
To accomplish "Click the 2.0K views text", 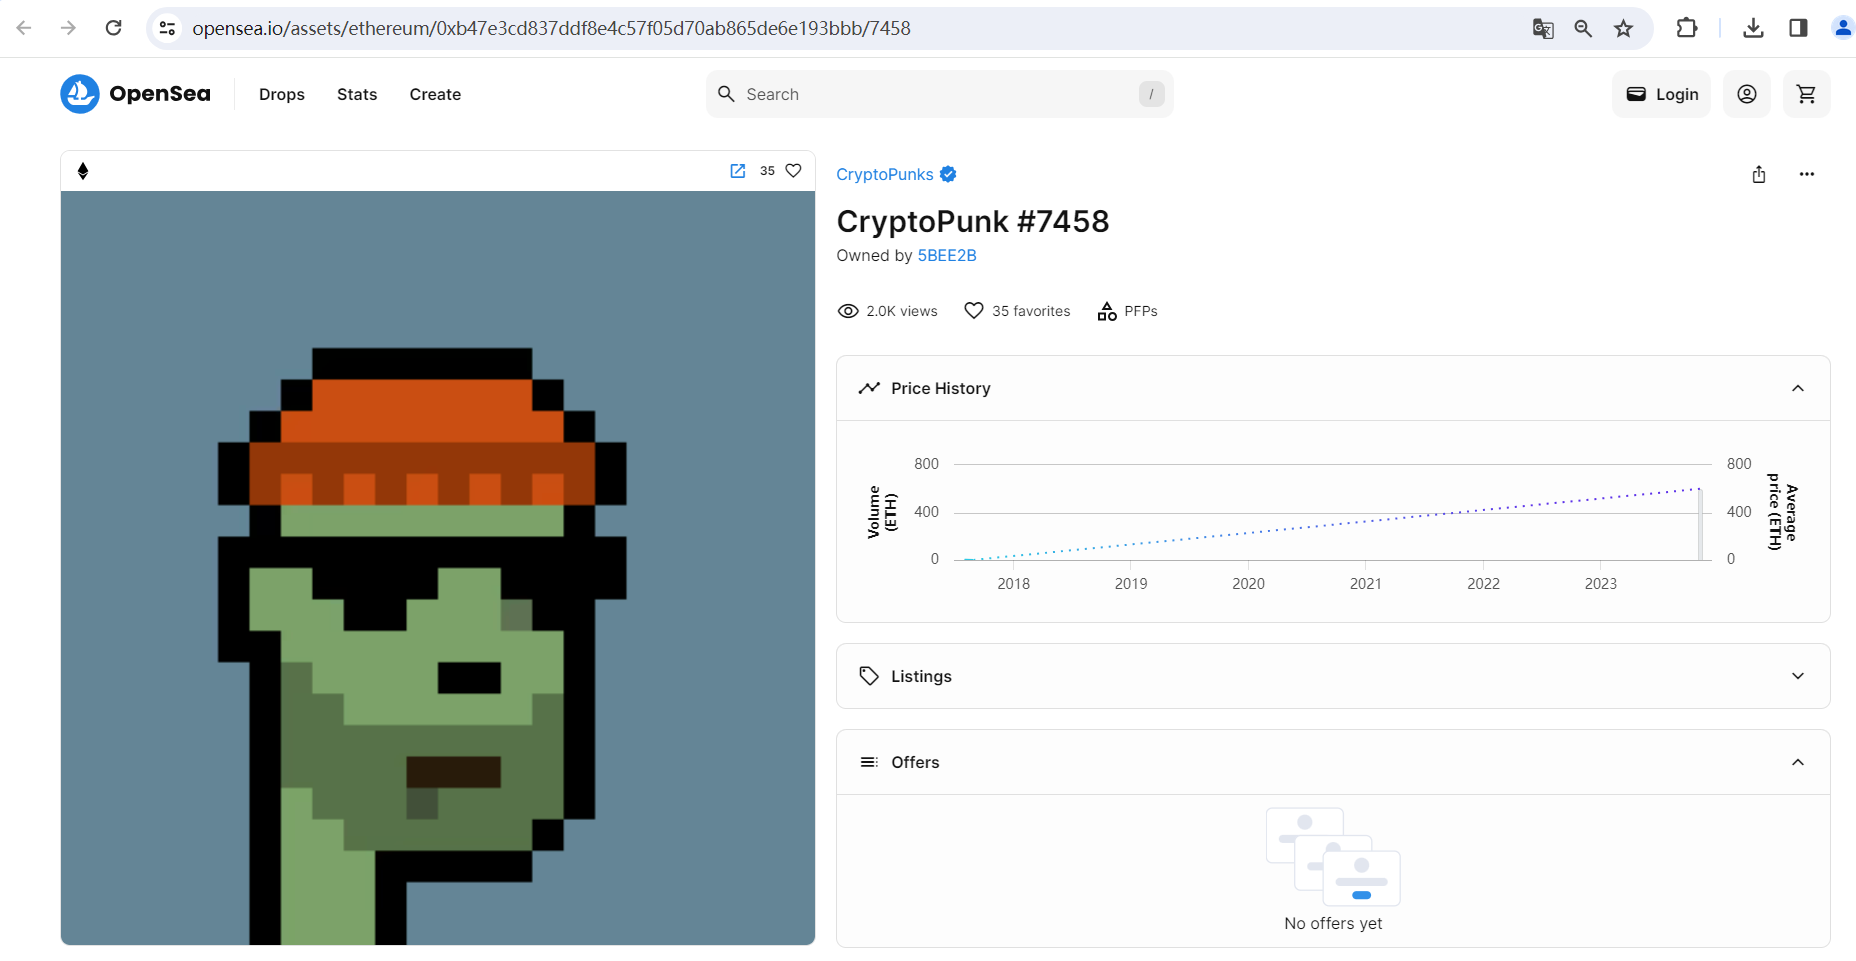I will pyautogui.click(x=902, y=311).
